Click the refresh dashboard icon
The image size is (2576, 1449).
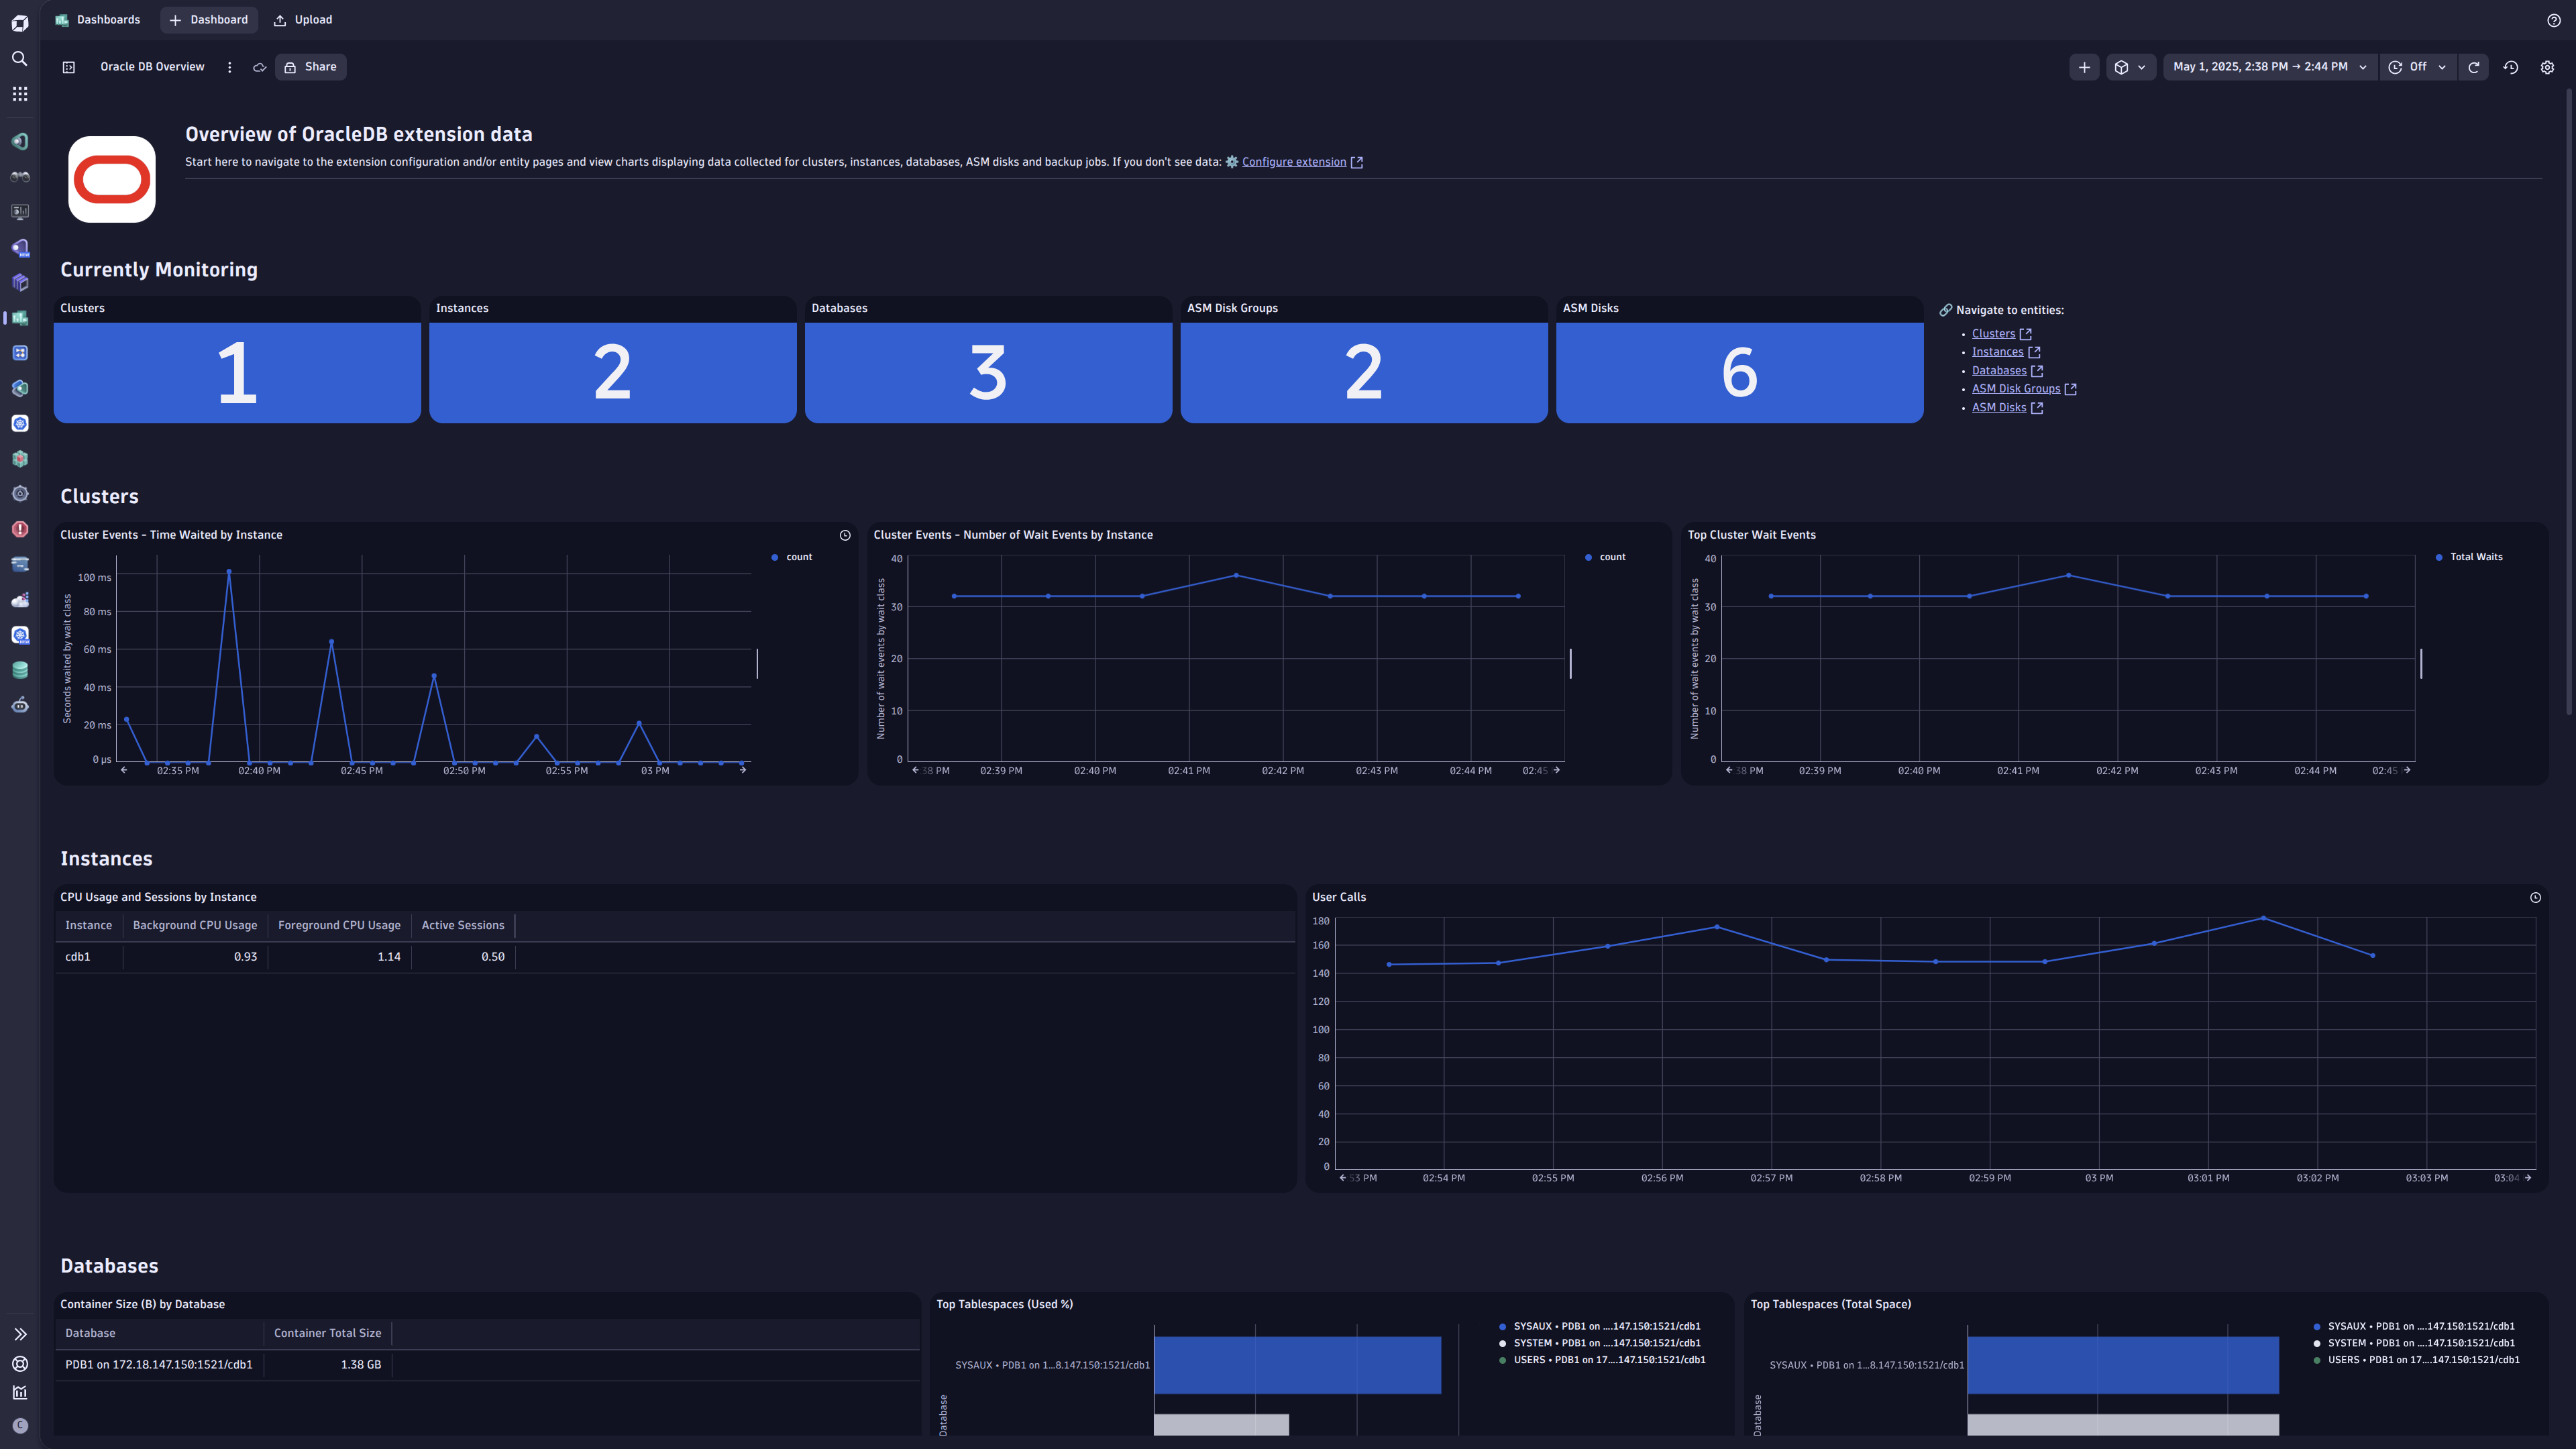[x=2473, y=67]
